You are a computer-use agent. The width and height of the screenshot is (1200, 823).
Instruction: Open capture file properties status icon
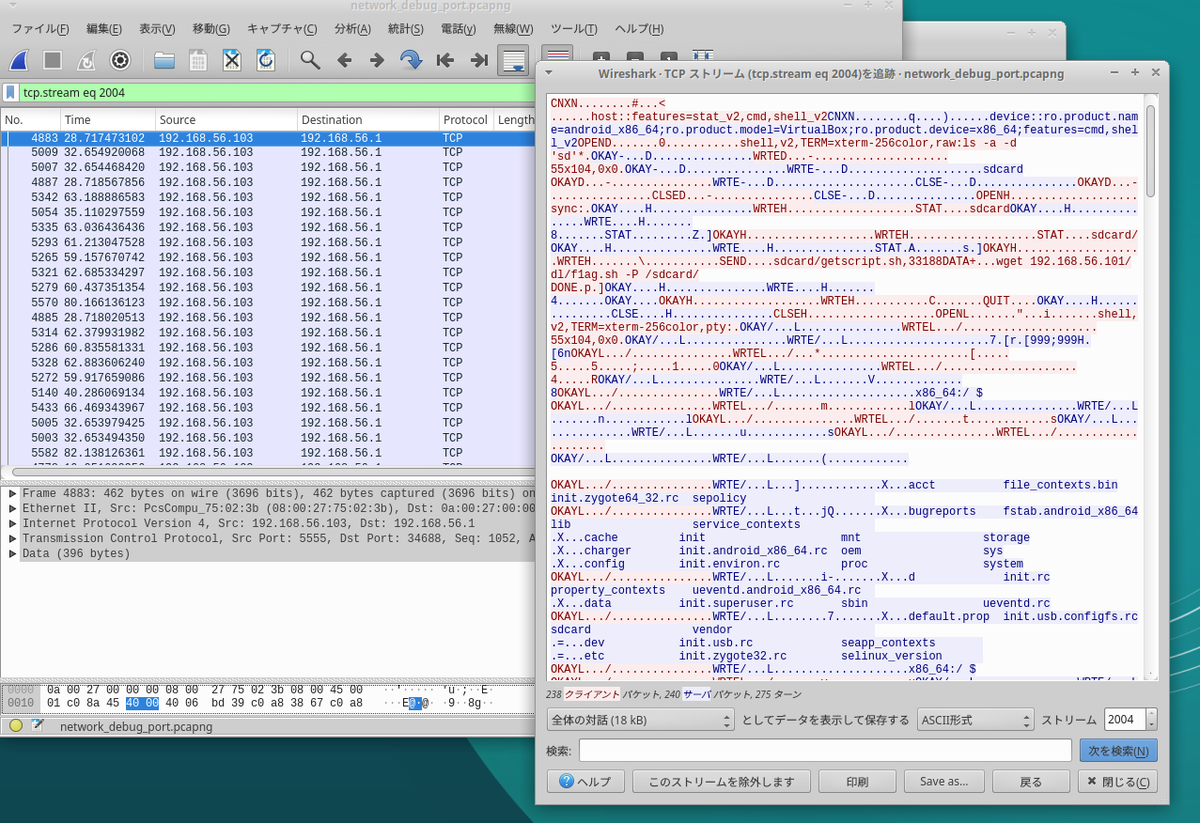[x=38, y=726]
